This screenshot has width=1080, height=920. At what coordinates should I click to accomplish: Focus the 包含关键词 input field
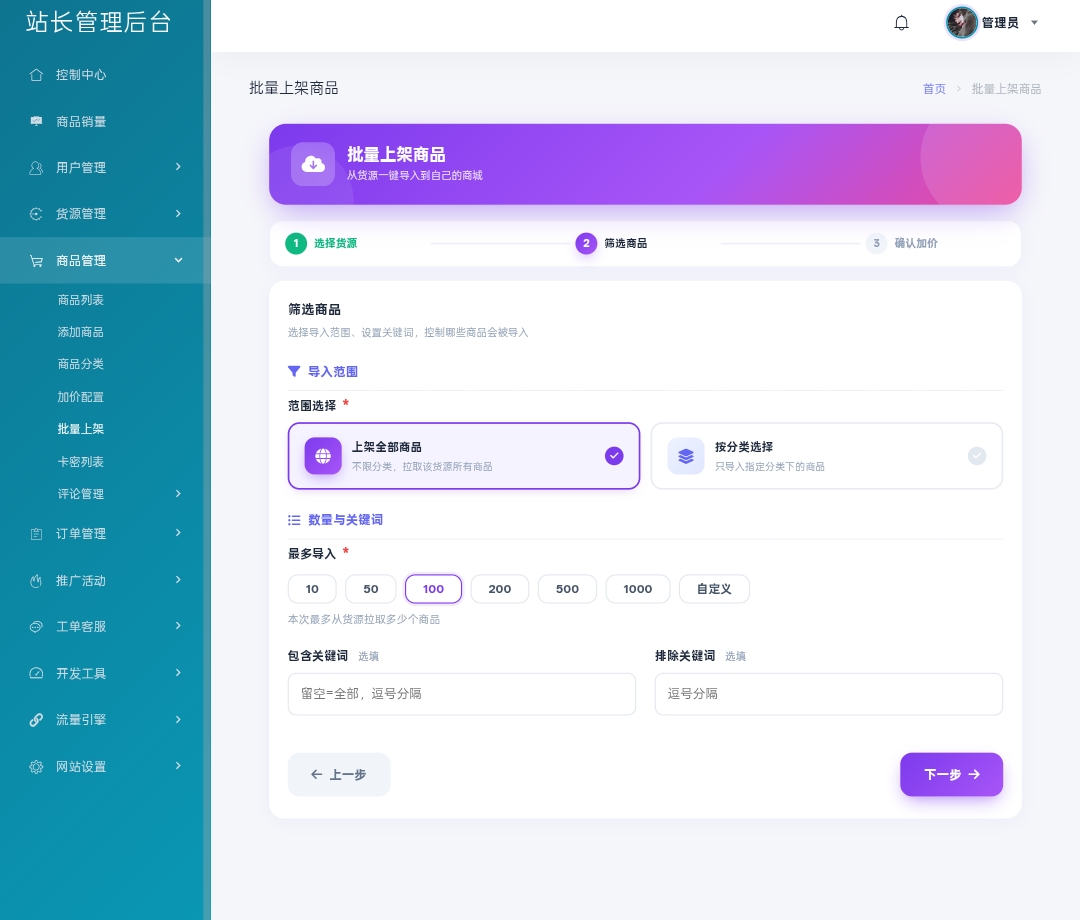(x=461, y=694)
